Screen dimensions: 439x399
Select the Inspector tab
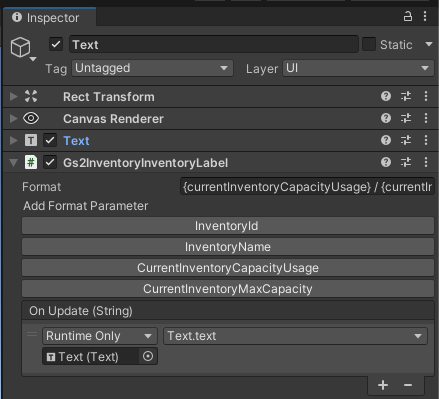pos(49,17)
